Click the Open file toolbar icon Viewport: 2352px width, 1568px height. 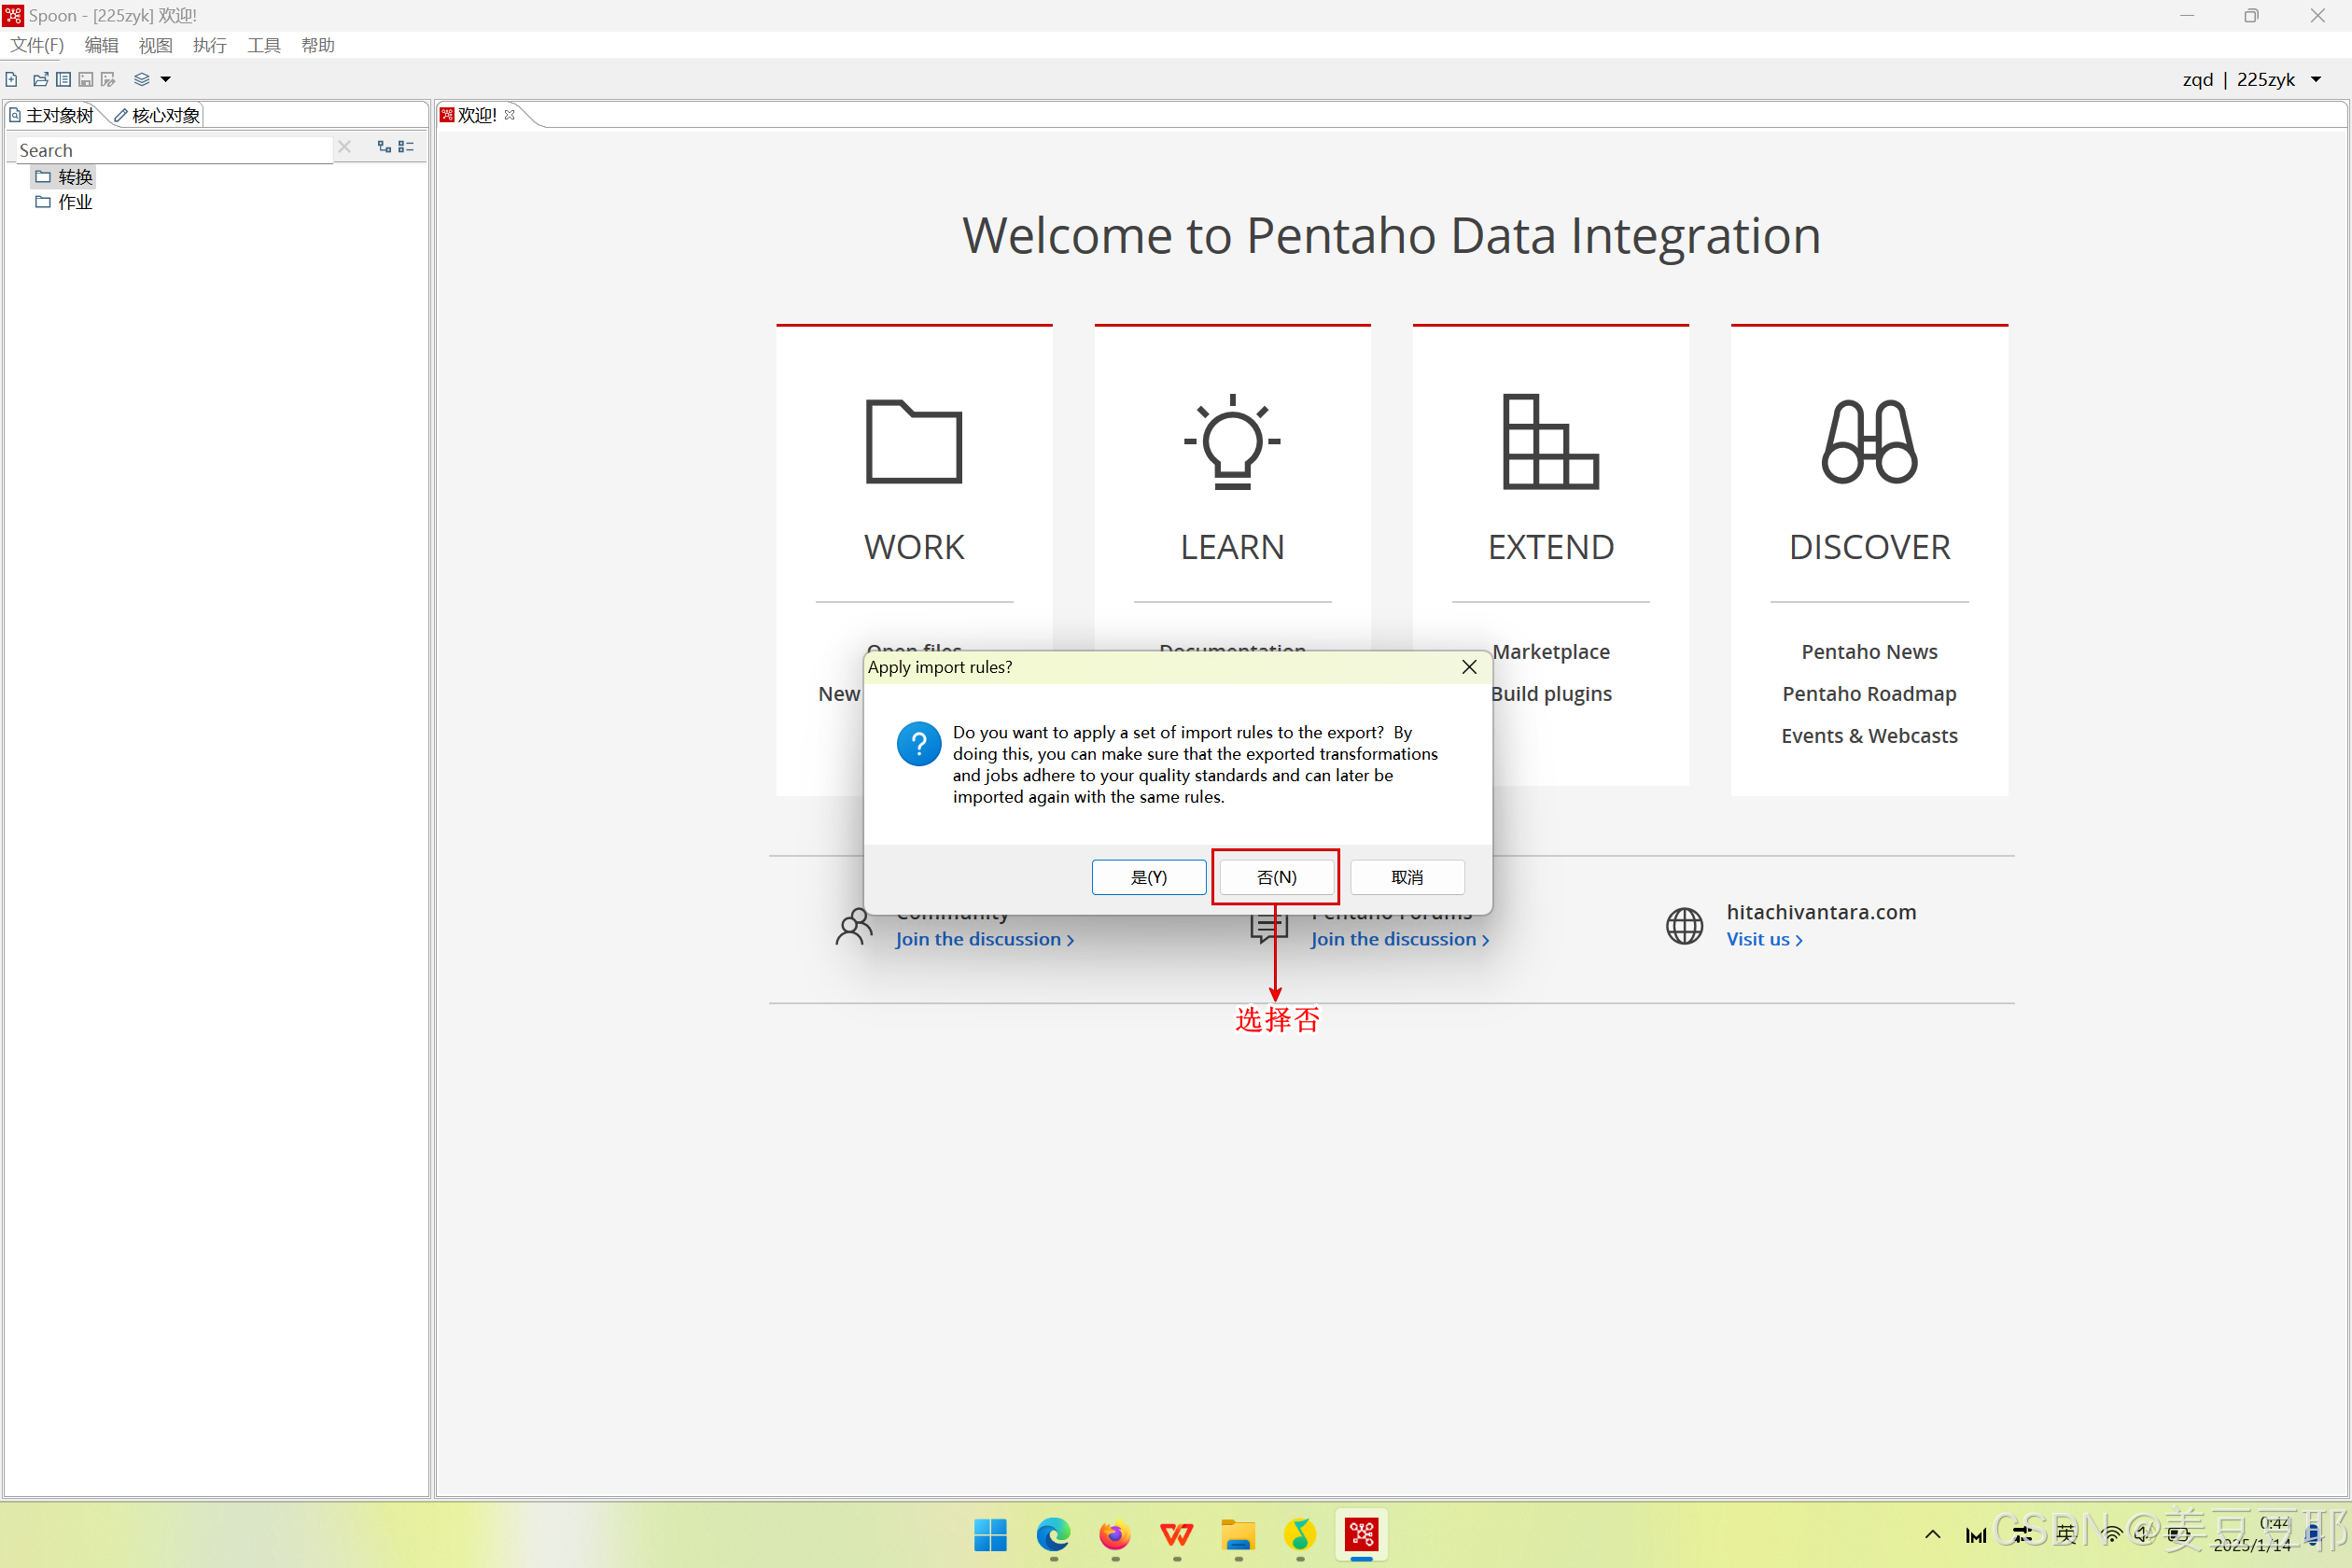point(40,79)
